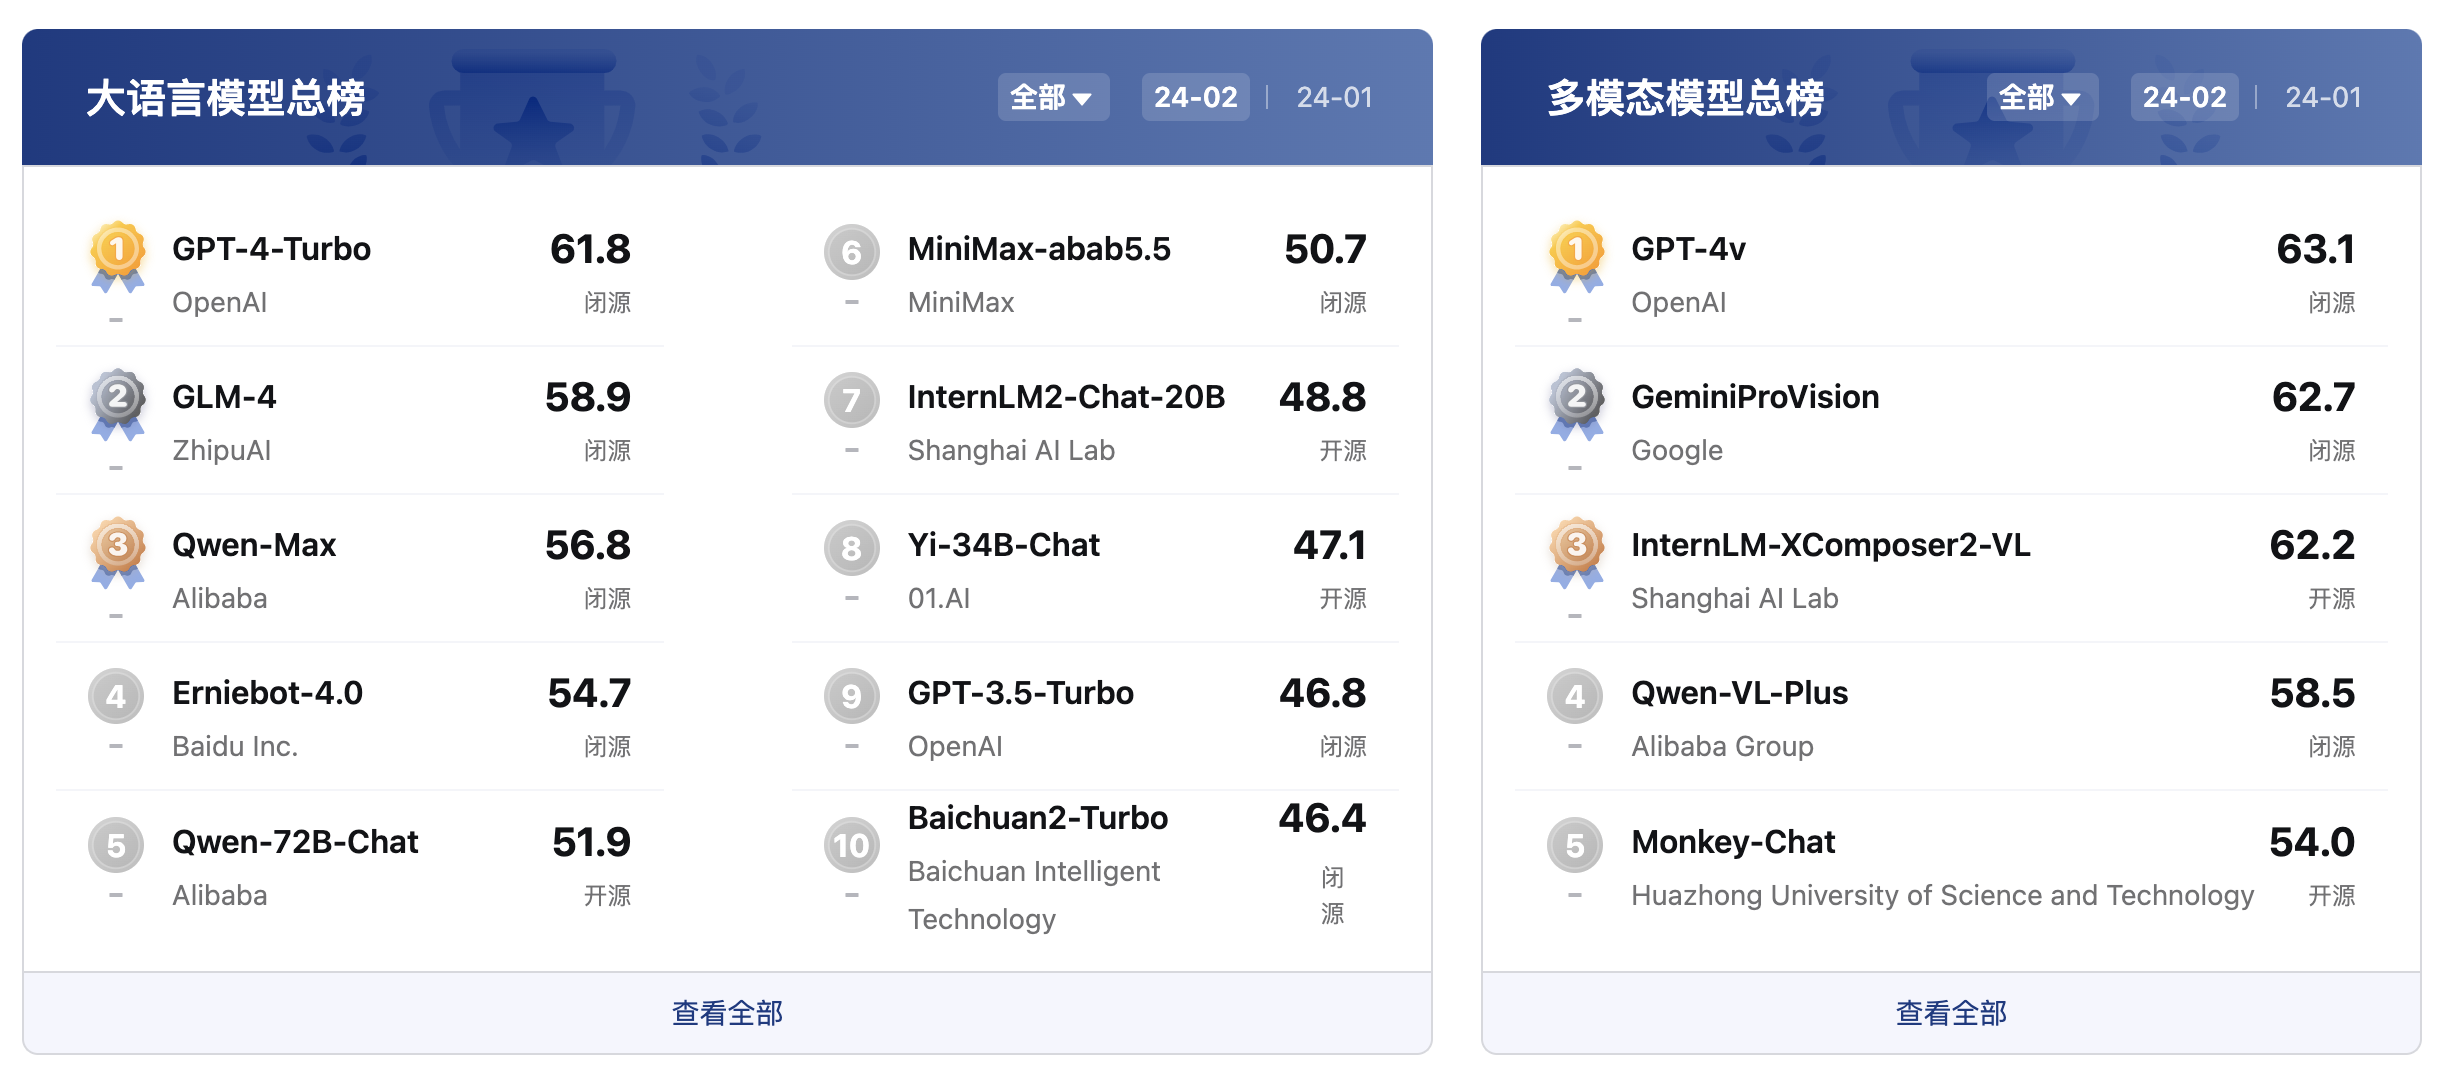Click rank 4 badge beside Erniebot-4.0
2458x1082 pixels.
(x=116, y=696)
